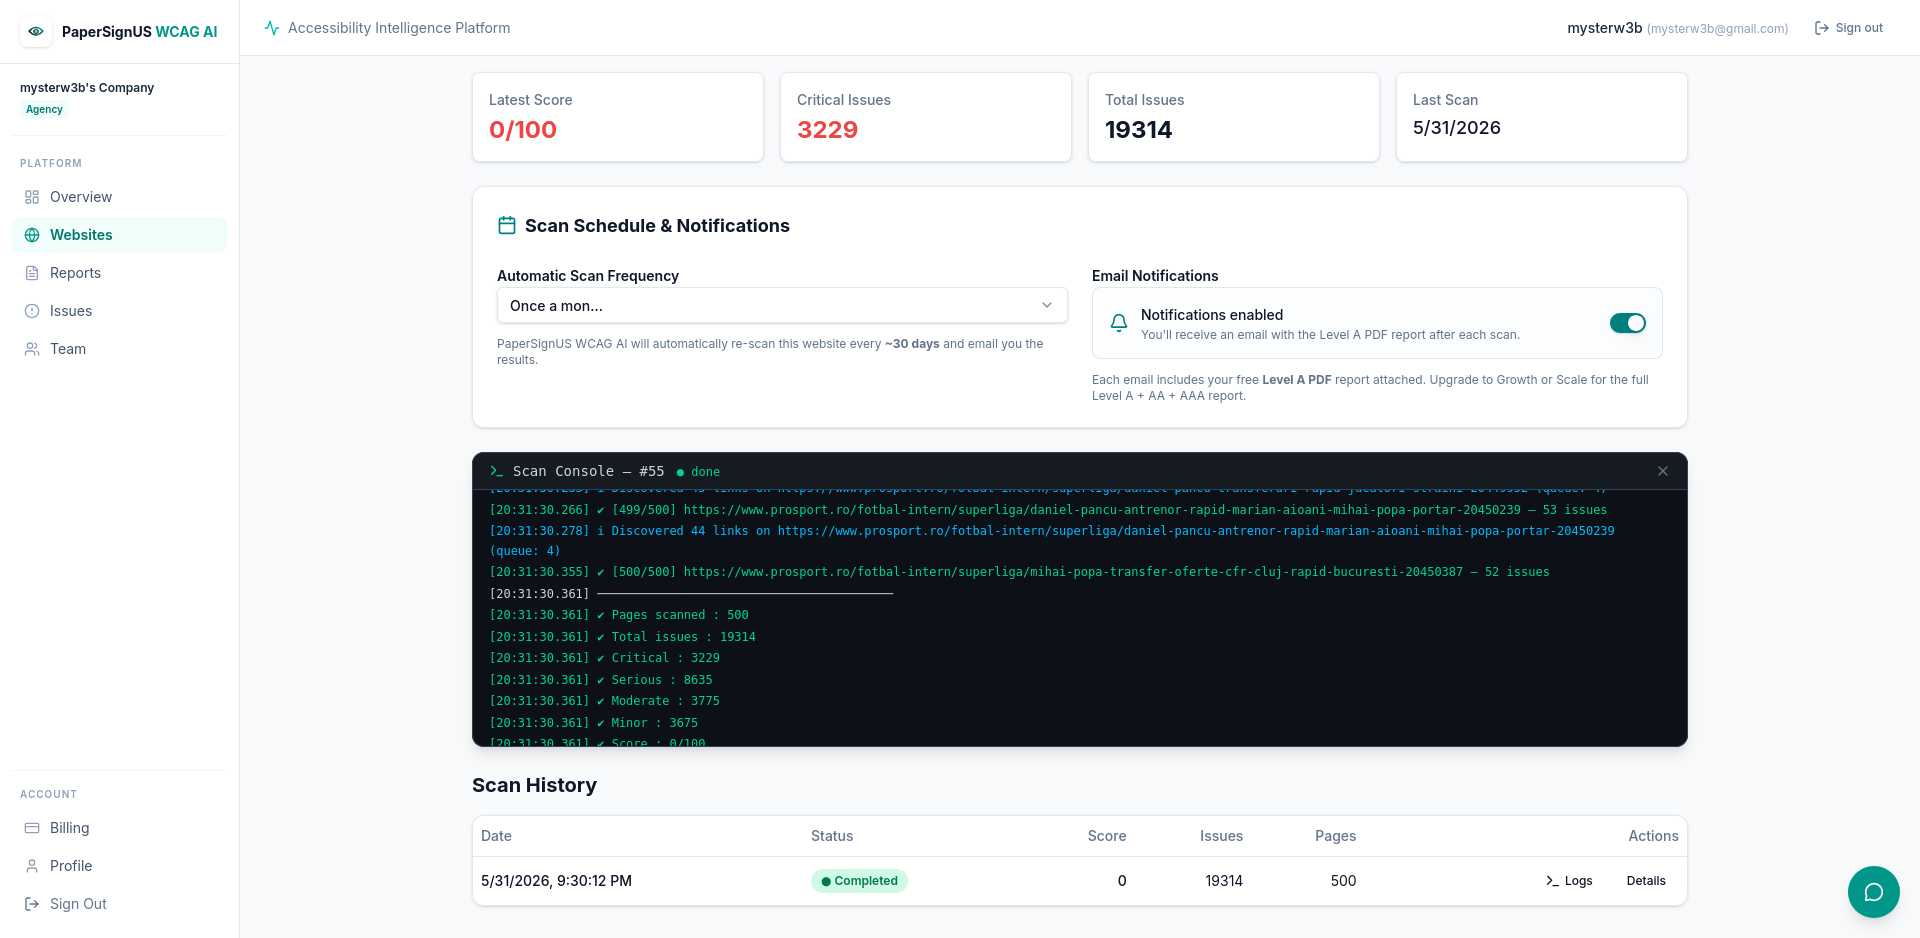Image resolution: width=1920 pixels, height=938 pixels.
Task: Click the 19314 issues cell in scan history
Action: coord(1224,881)
